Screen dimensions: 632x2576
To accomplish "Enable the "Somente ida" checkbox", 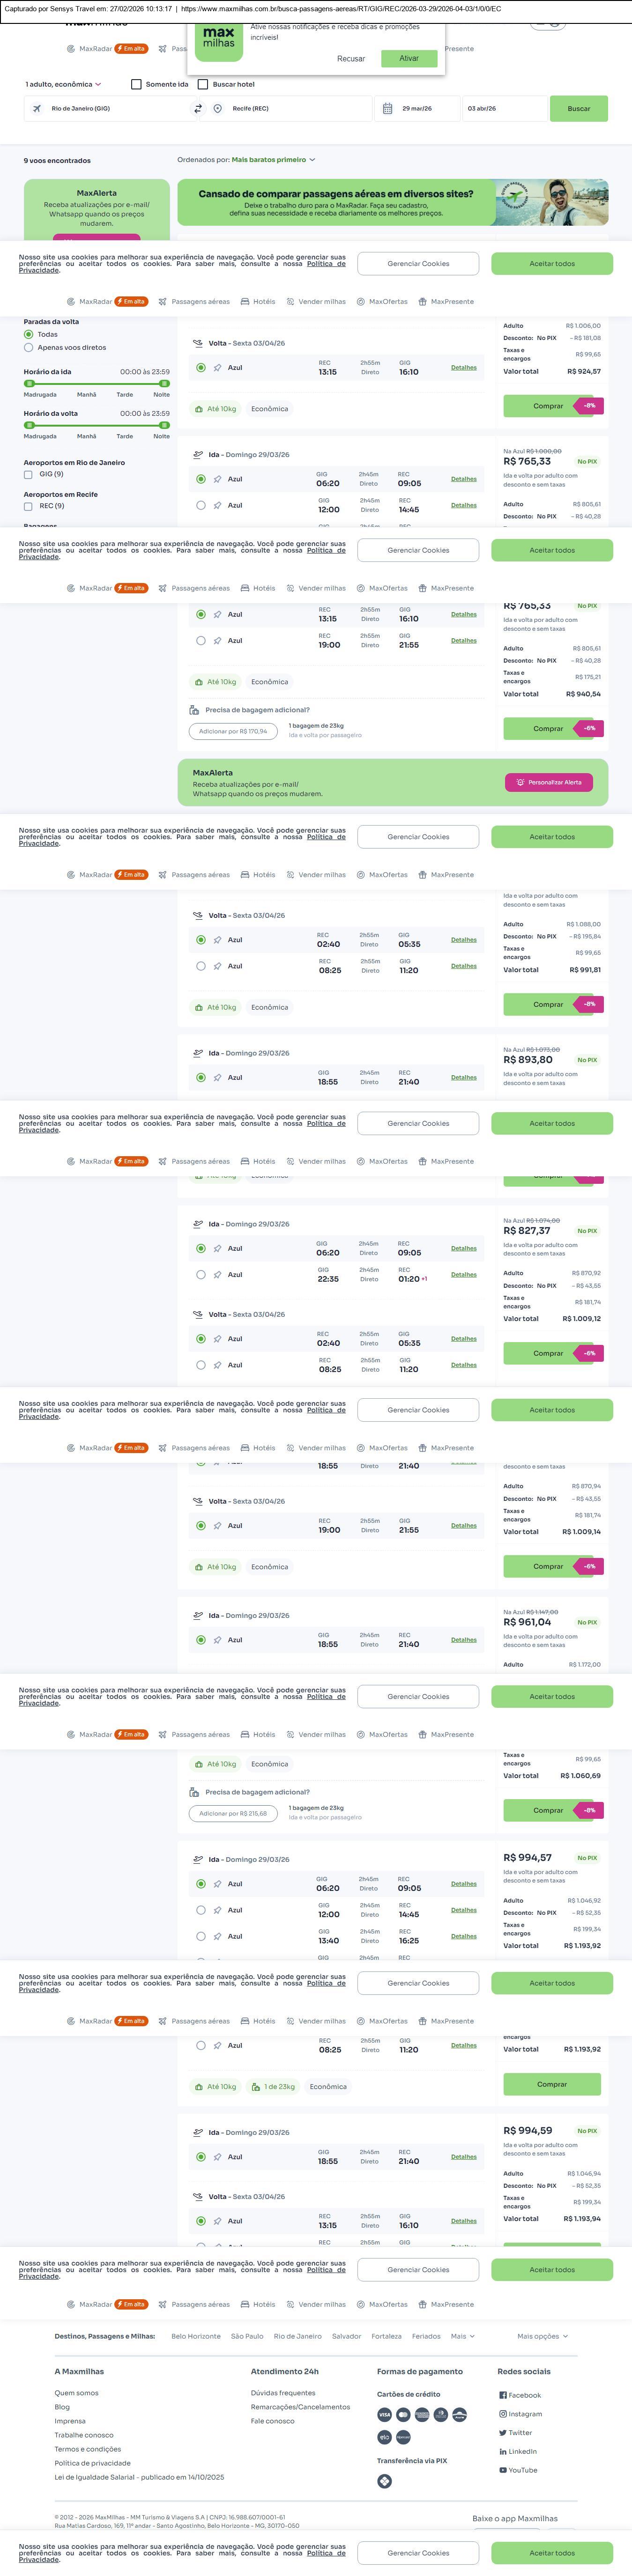I will (137, 84).
